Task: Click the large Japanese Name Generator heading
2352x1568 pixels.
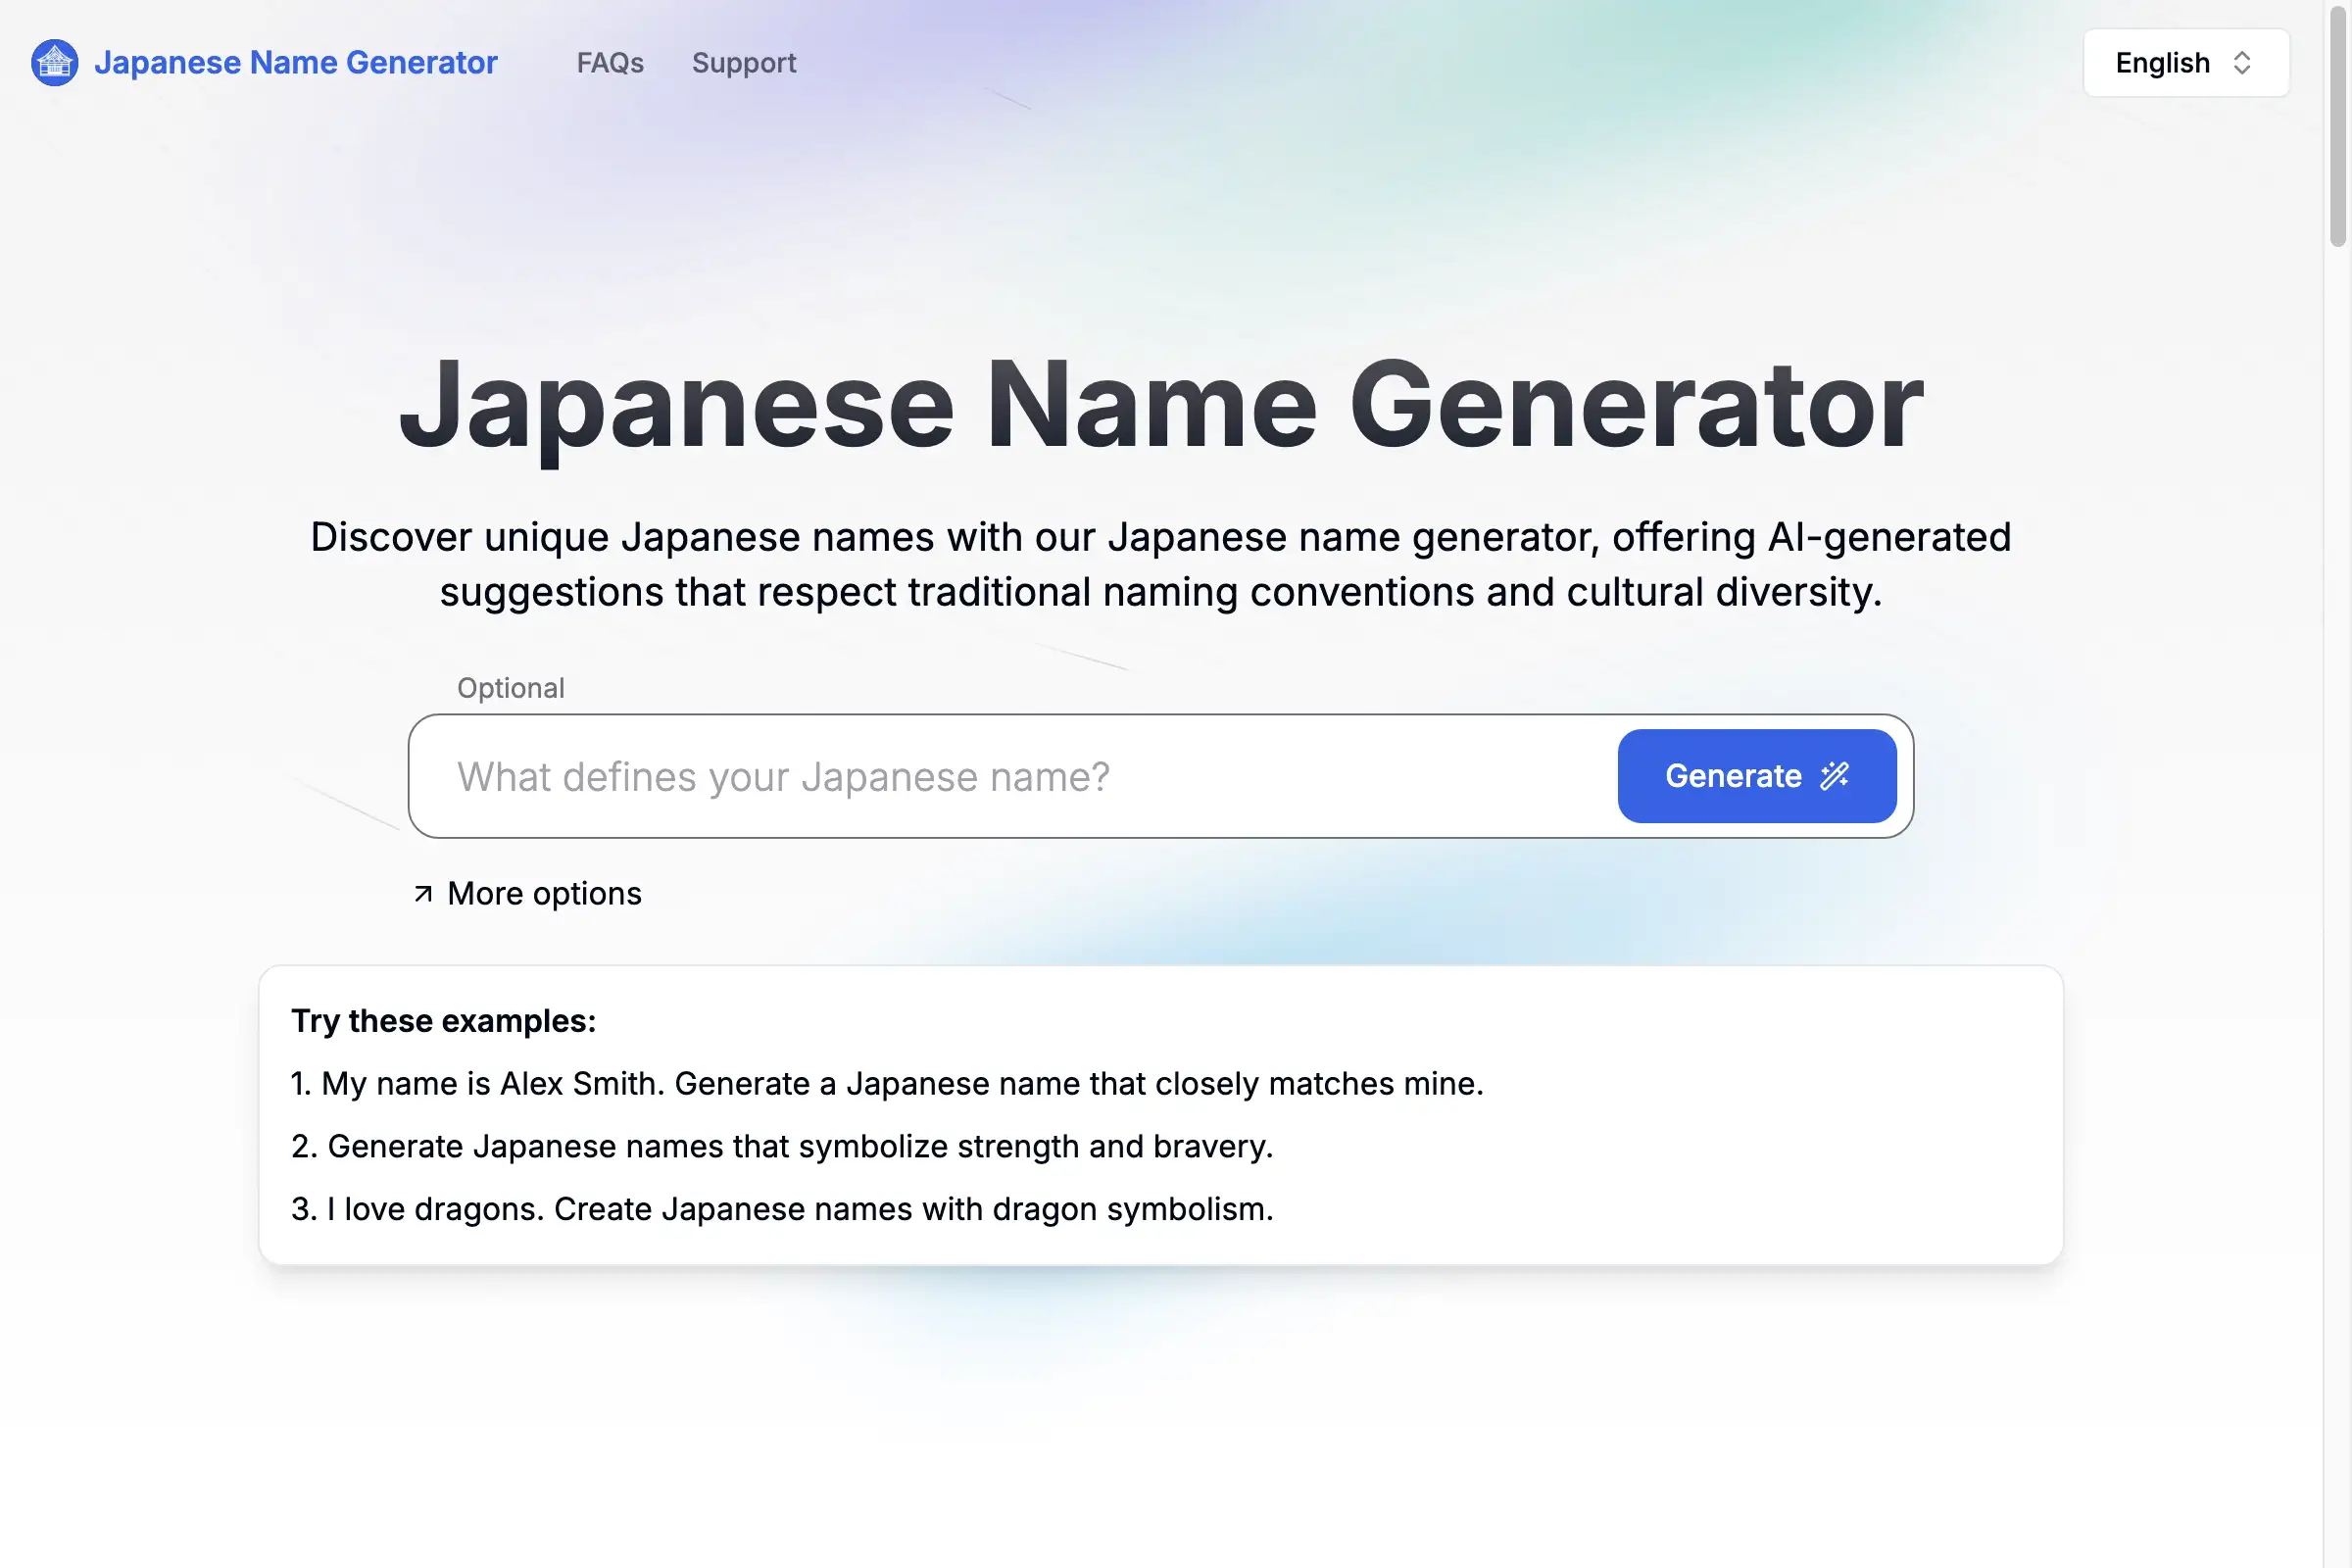Action: tap(1160, 405)
